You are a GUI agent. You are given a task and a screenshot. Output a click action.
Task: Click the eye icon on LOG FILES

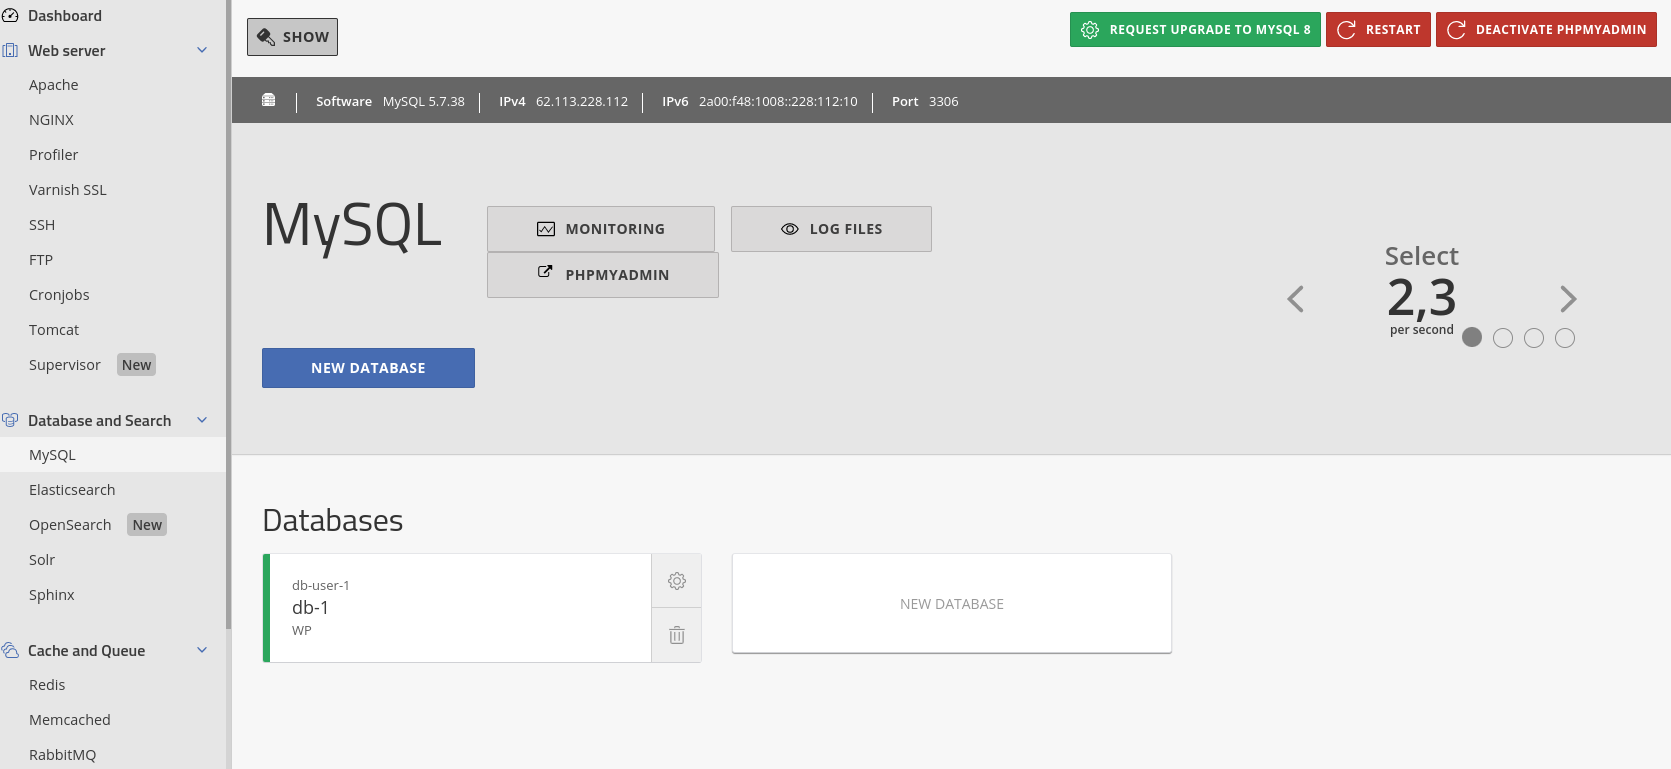[790, 229]
